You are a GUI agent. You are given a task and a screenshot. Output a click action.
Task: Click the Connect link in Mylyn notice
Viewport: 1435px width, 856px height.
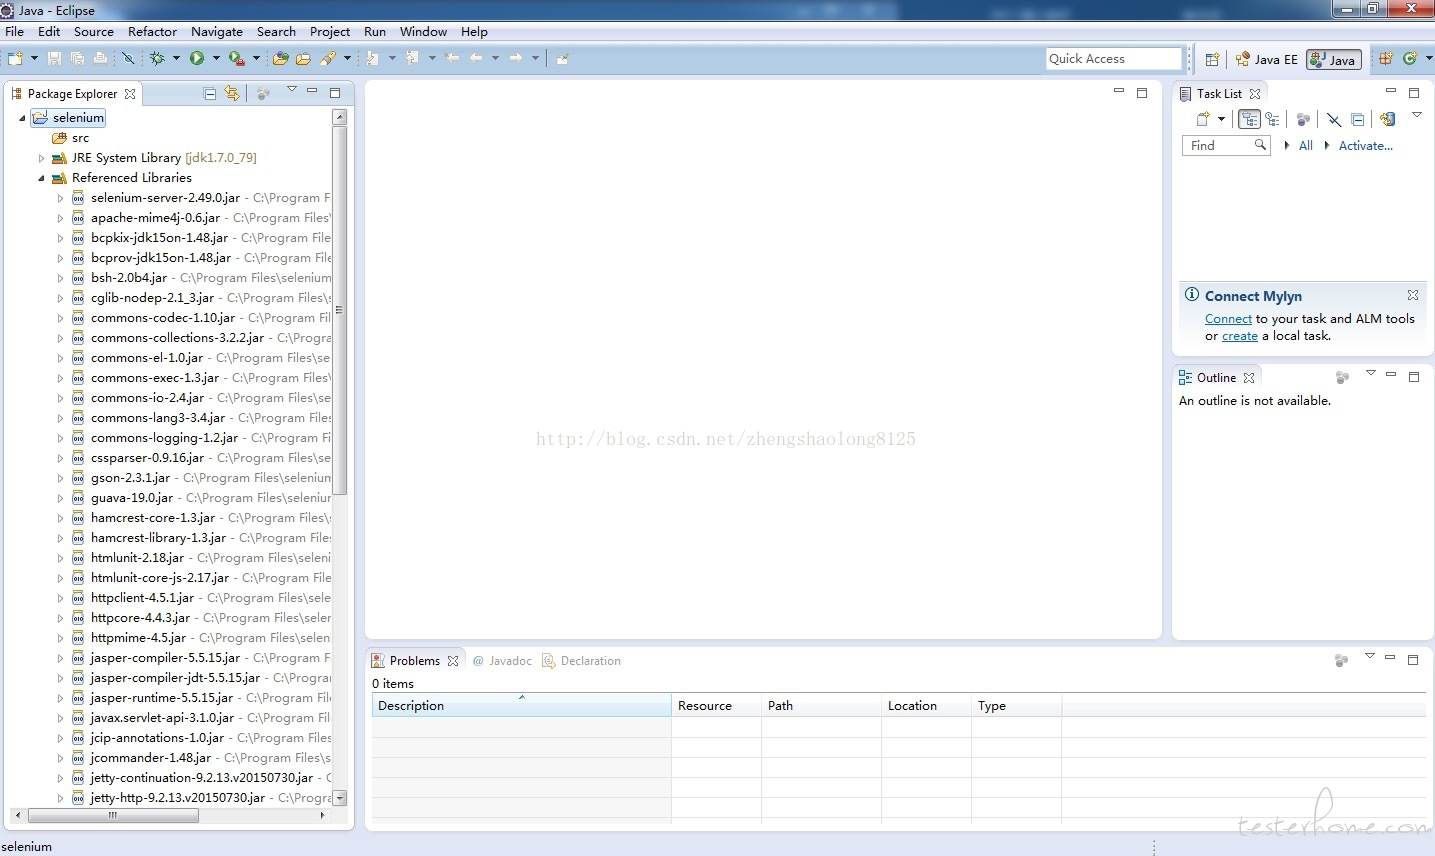1228,319
